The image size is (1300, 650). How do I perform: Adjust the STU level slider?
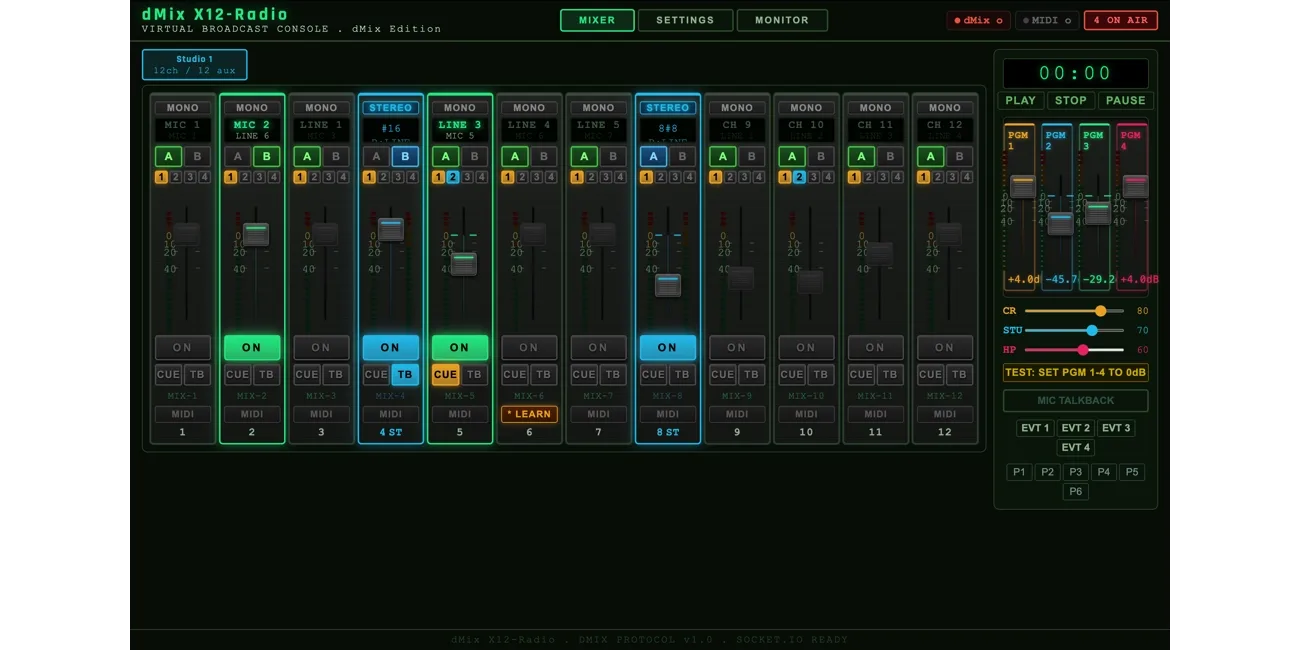click(x=1074, y=330)
